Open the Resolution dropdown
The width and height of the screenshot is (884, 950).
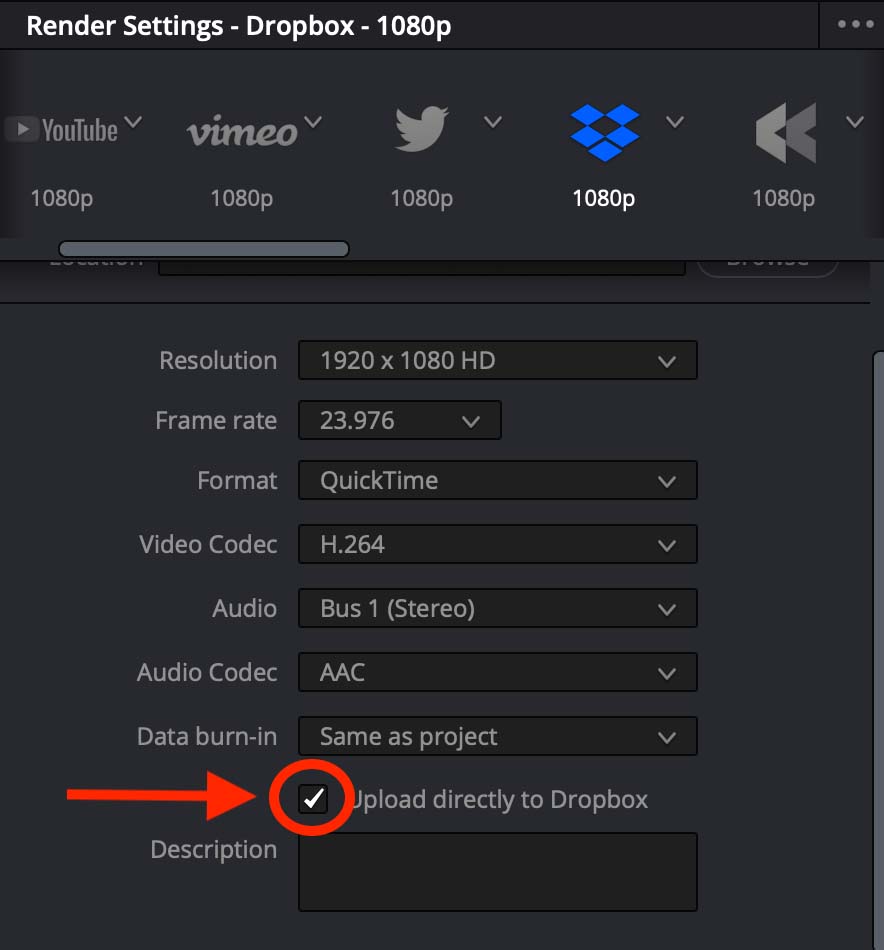[497, 360]
